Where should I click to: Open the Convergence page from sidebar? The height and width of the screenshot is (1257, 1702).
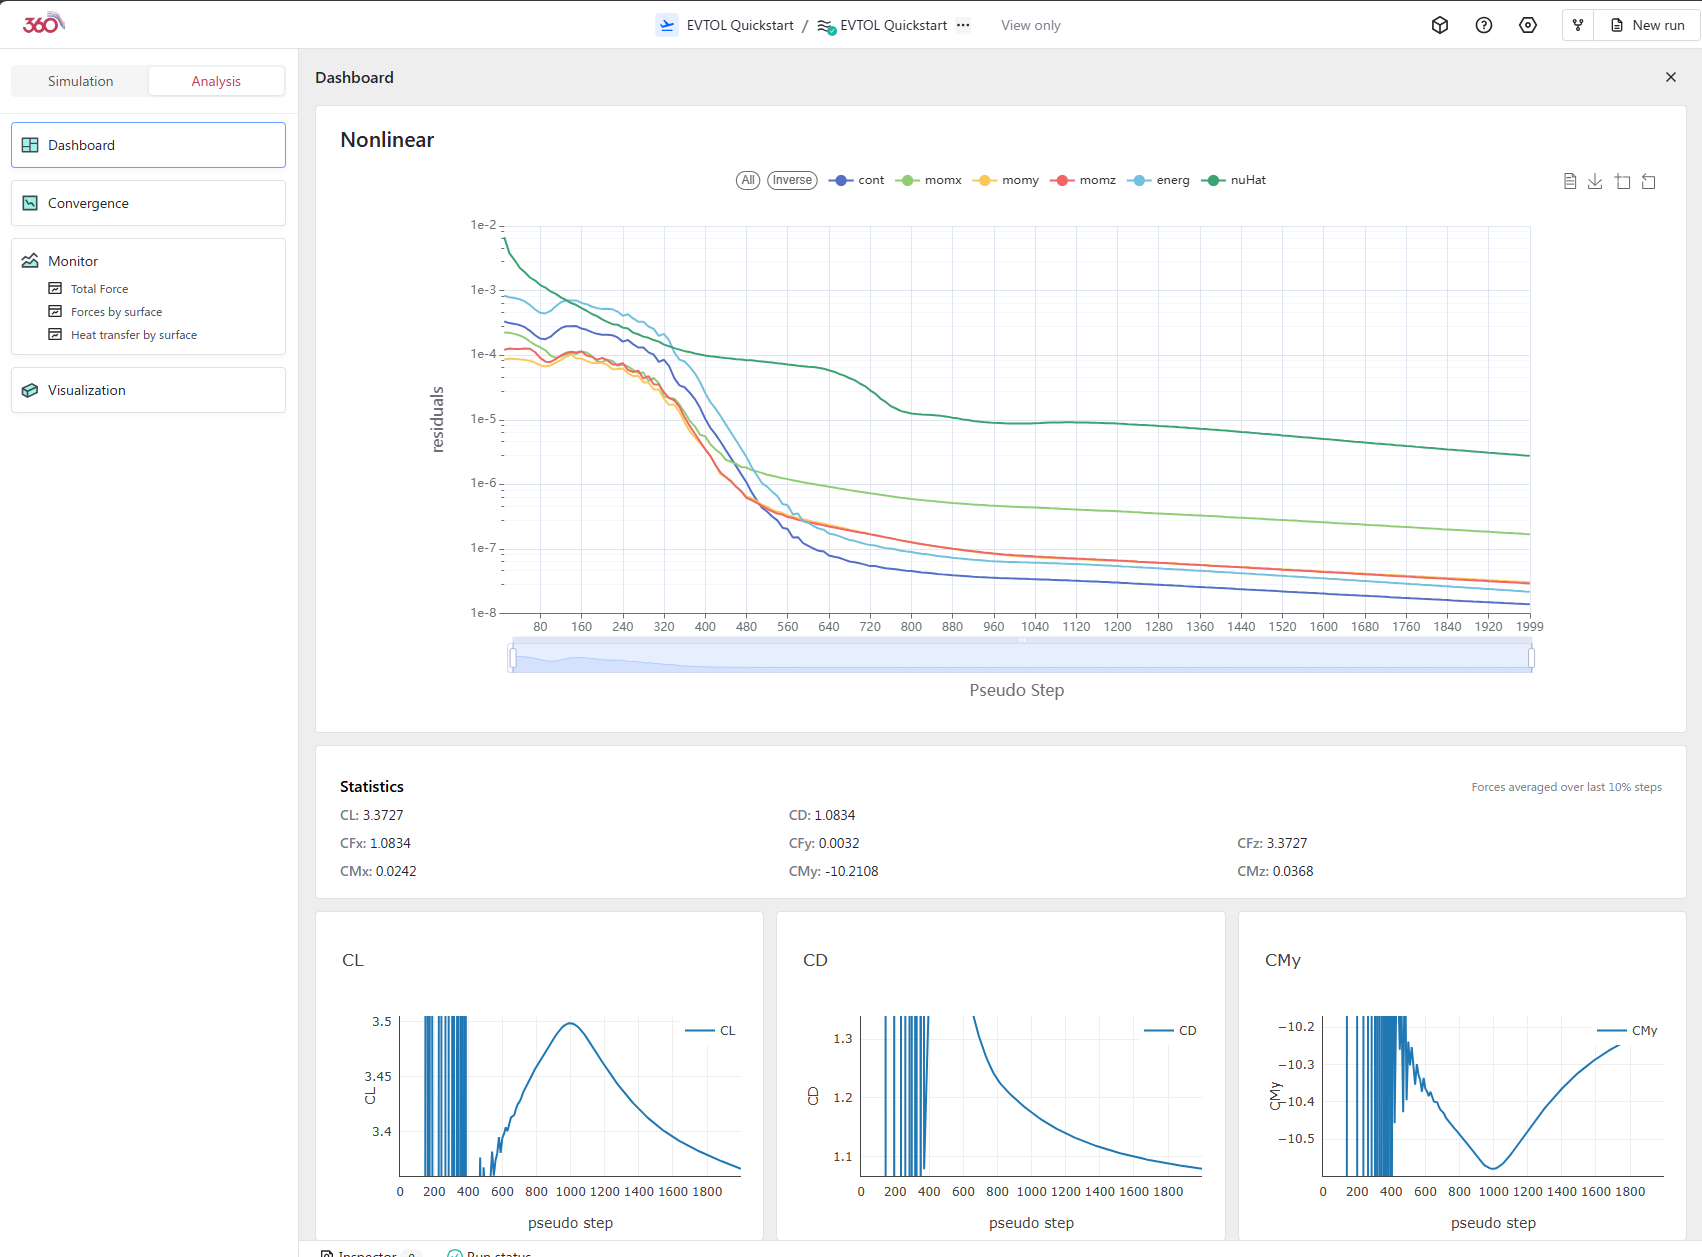[x=88, y=203]
